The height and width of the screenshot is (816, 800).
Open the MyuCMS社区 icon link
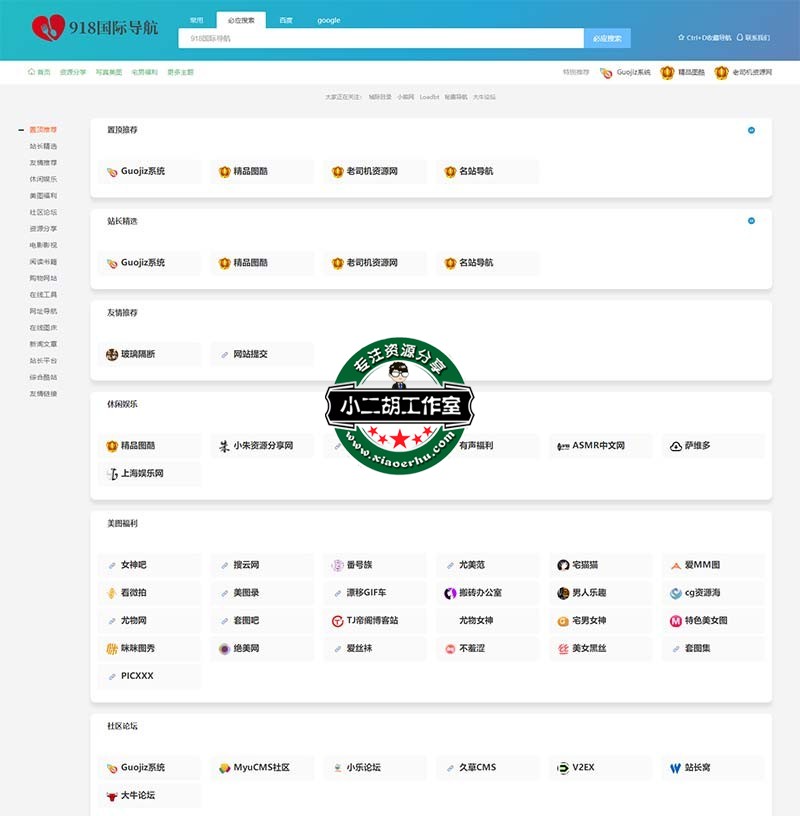(x=225, y=768)
